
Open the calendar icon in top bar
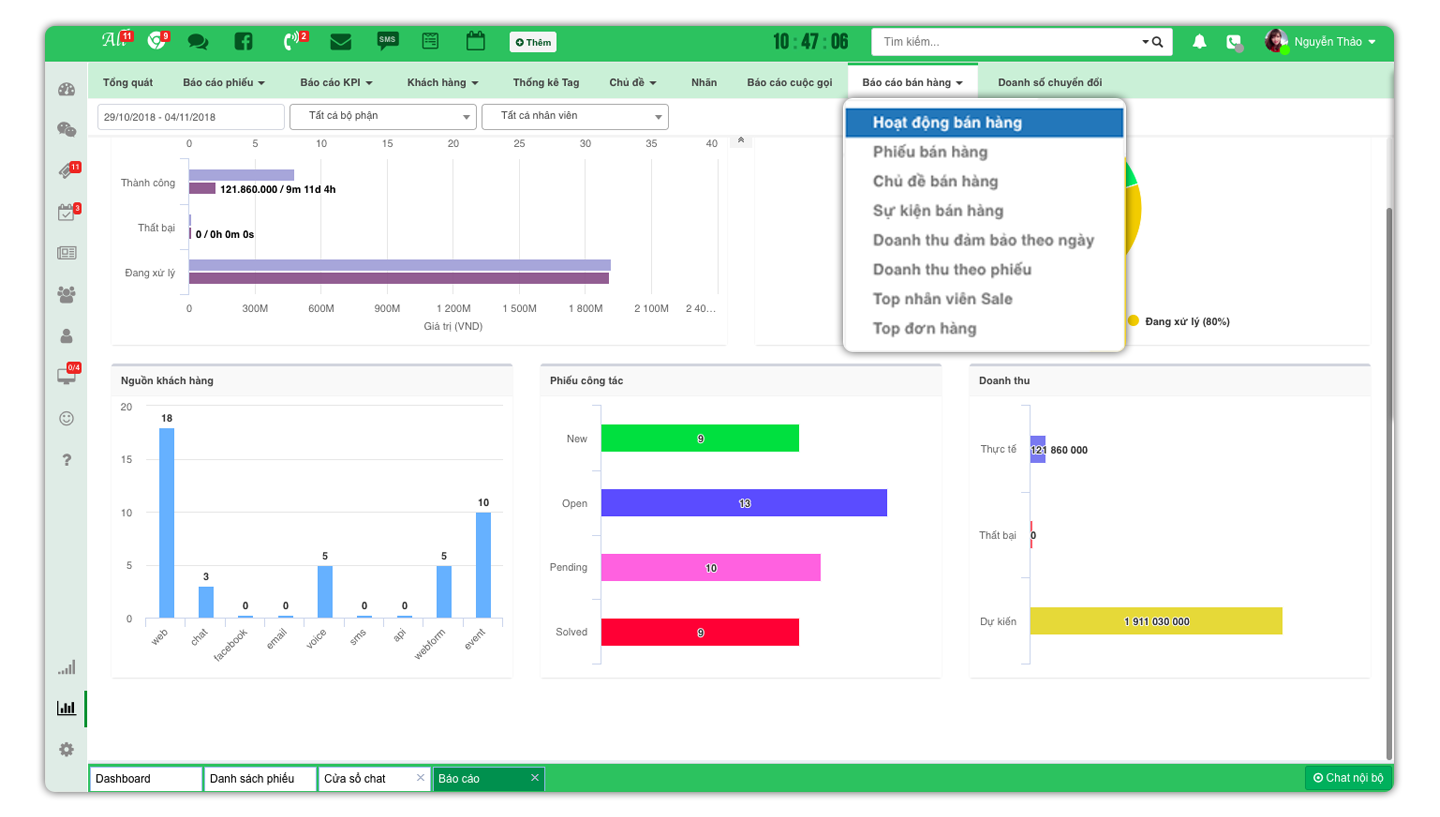(x=476, y=41)
